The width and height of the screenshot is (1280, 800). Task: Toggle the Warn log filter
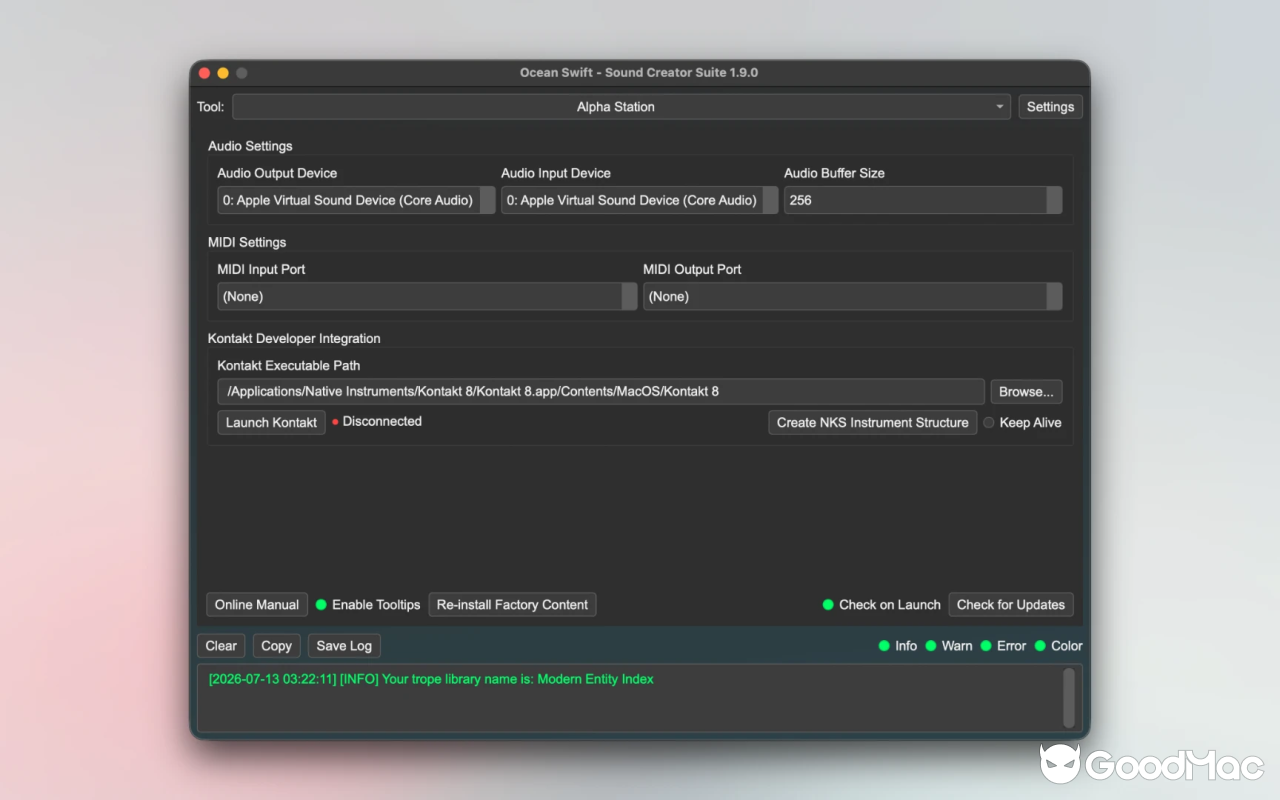(x=949, y=646)
